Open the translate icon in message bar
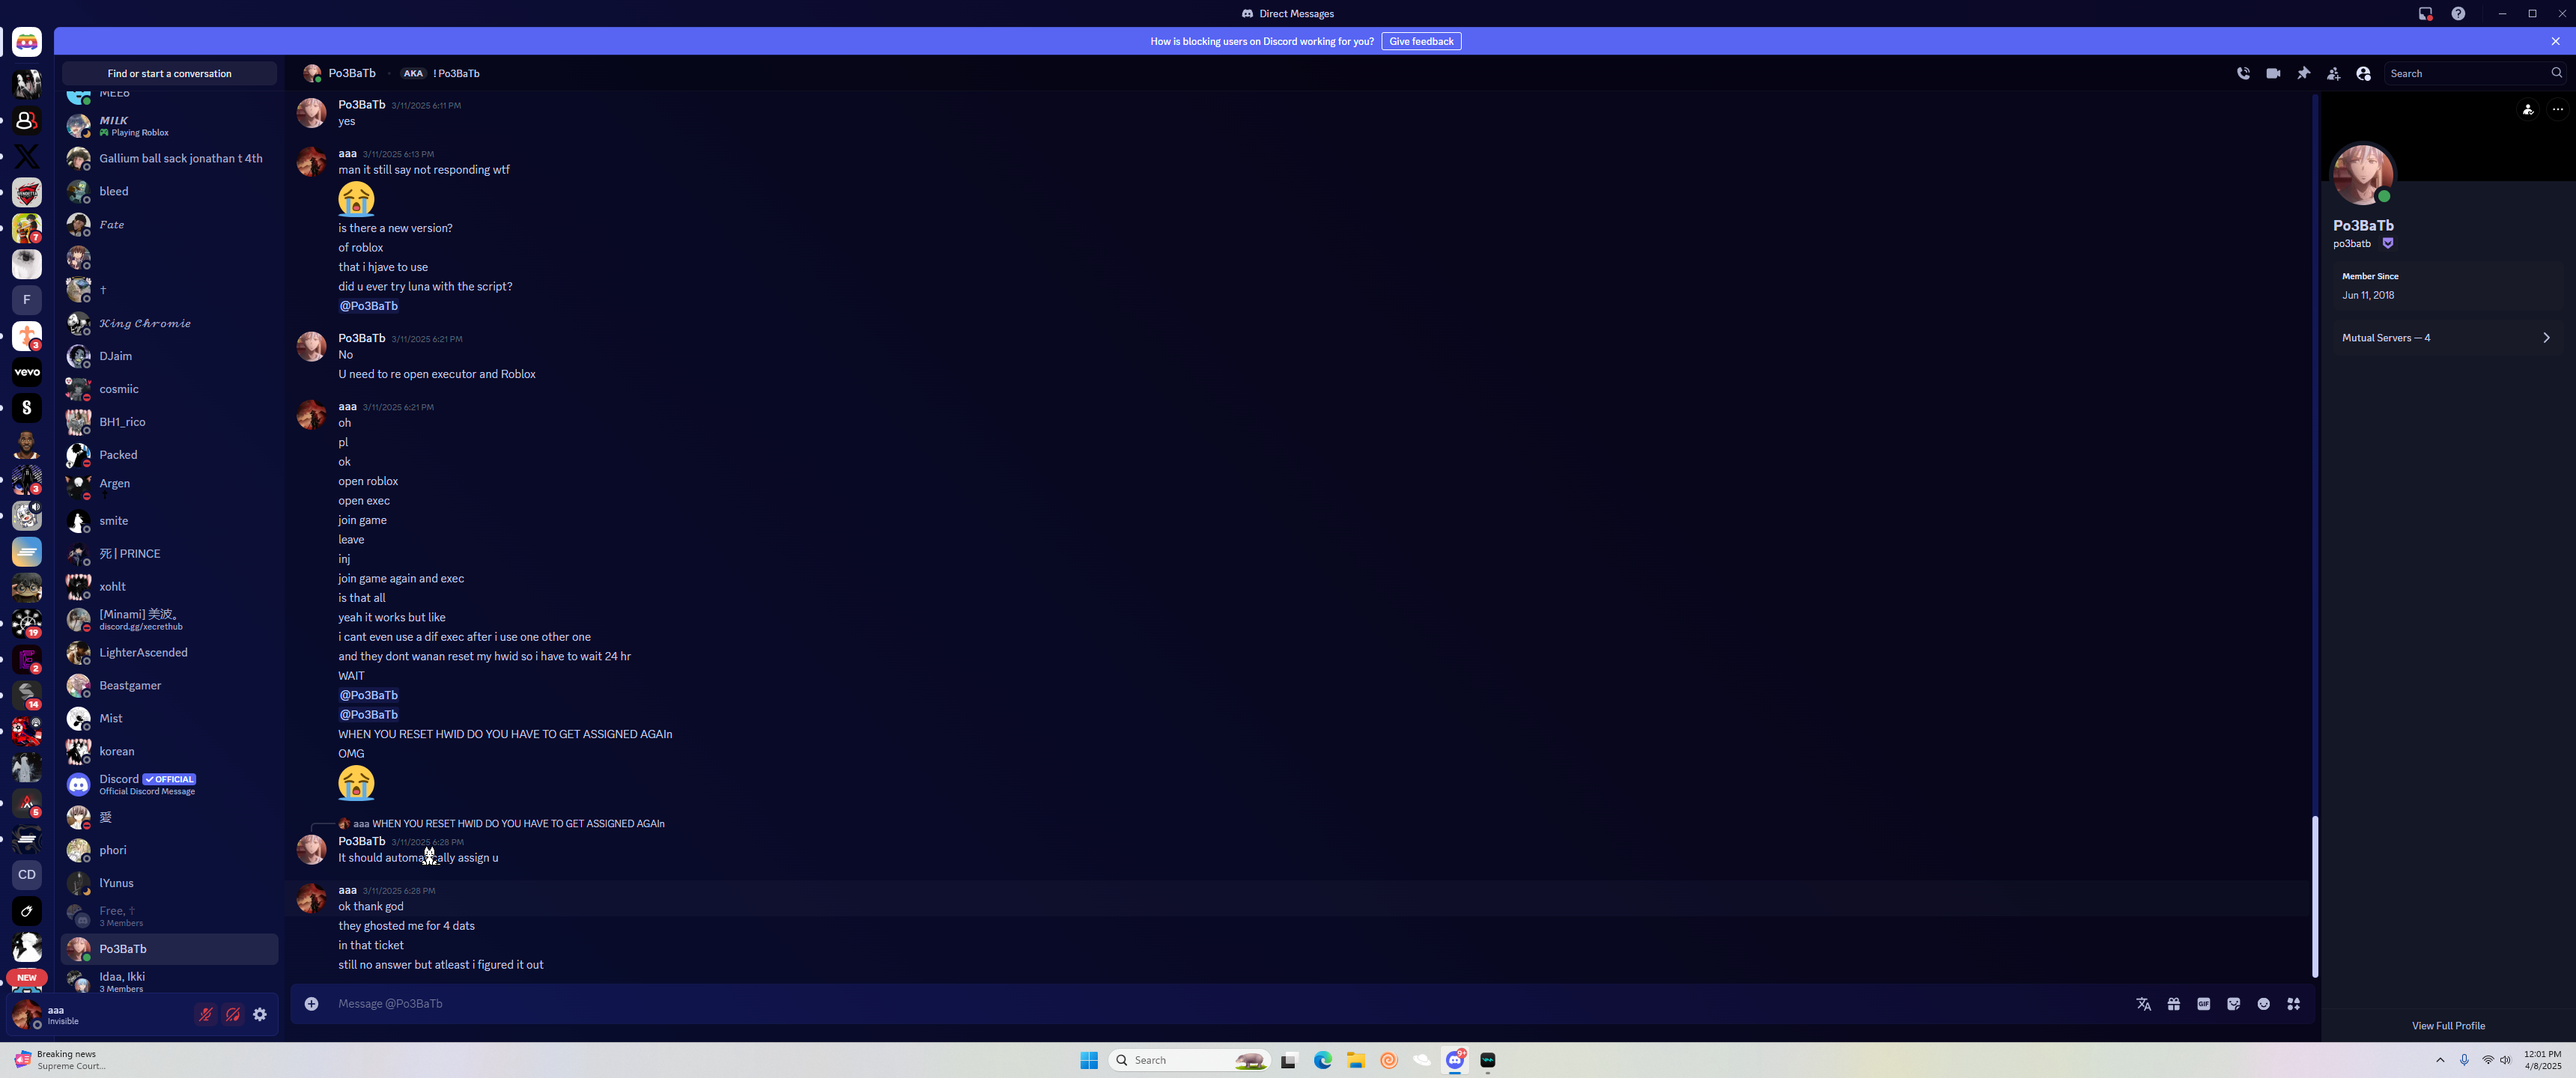2576x1078 pixels. [2143, 1003]
